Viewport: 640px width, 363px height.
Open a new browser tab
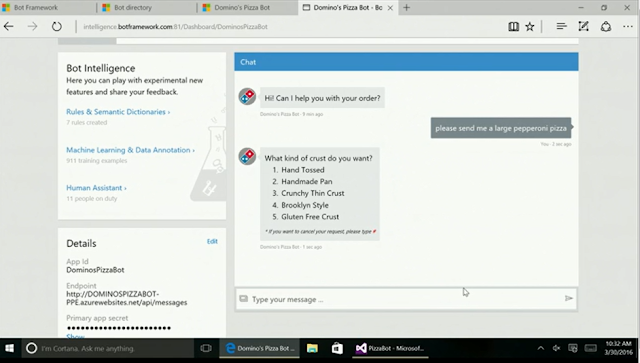[x=407, y=7]
